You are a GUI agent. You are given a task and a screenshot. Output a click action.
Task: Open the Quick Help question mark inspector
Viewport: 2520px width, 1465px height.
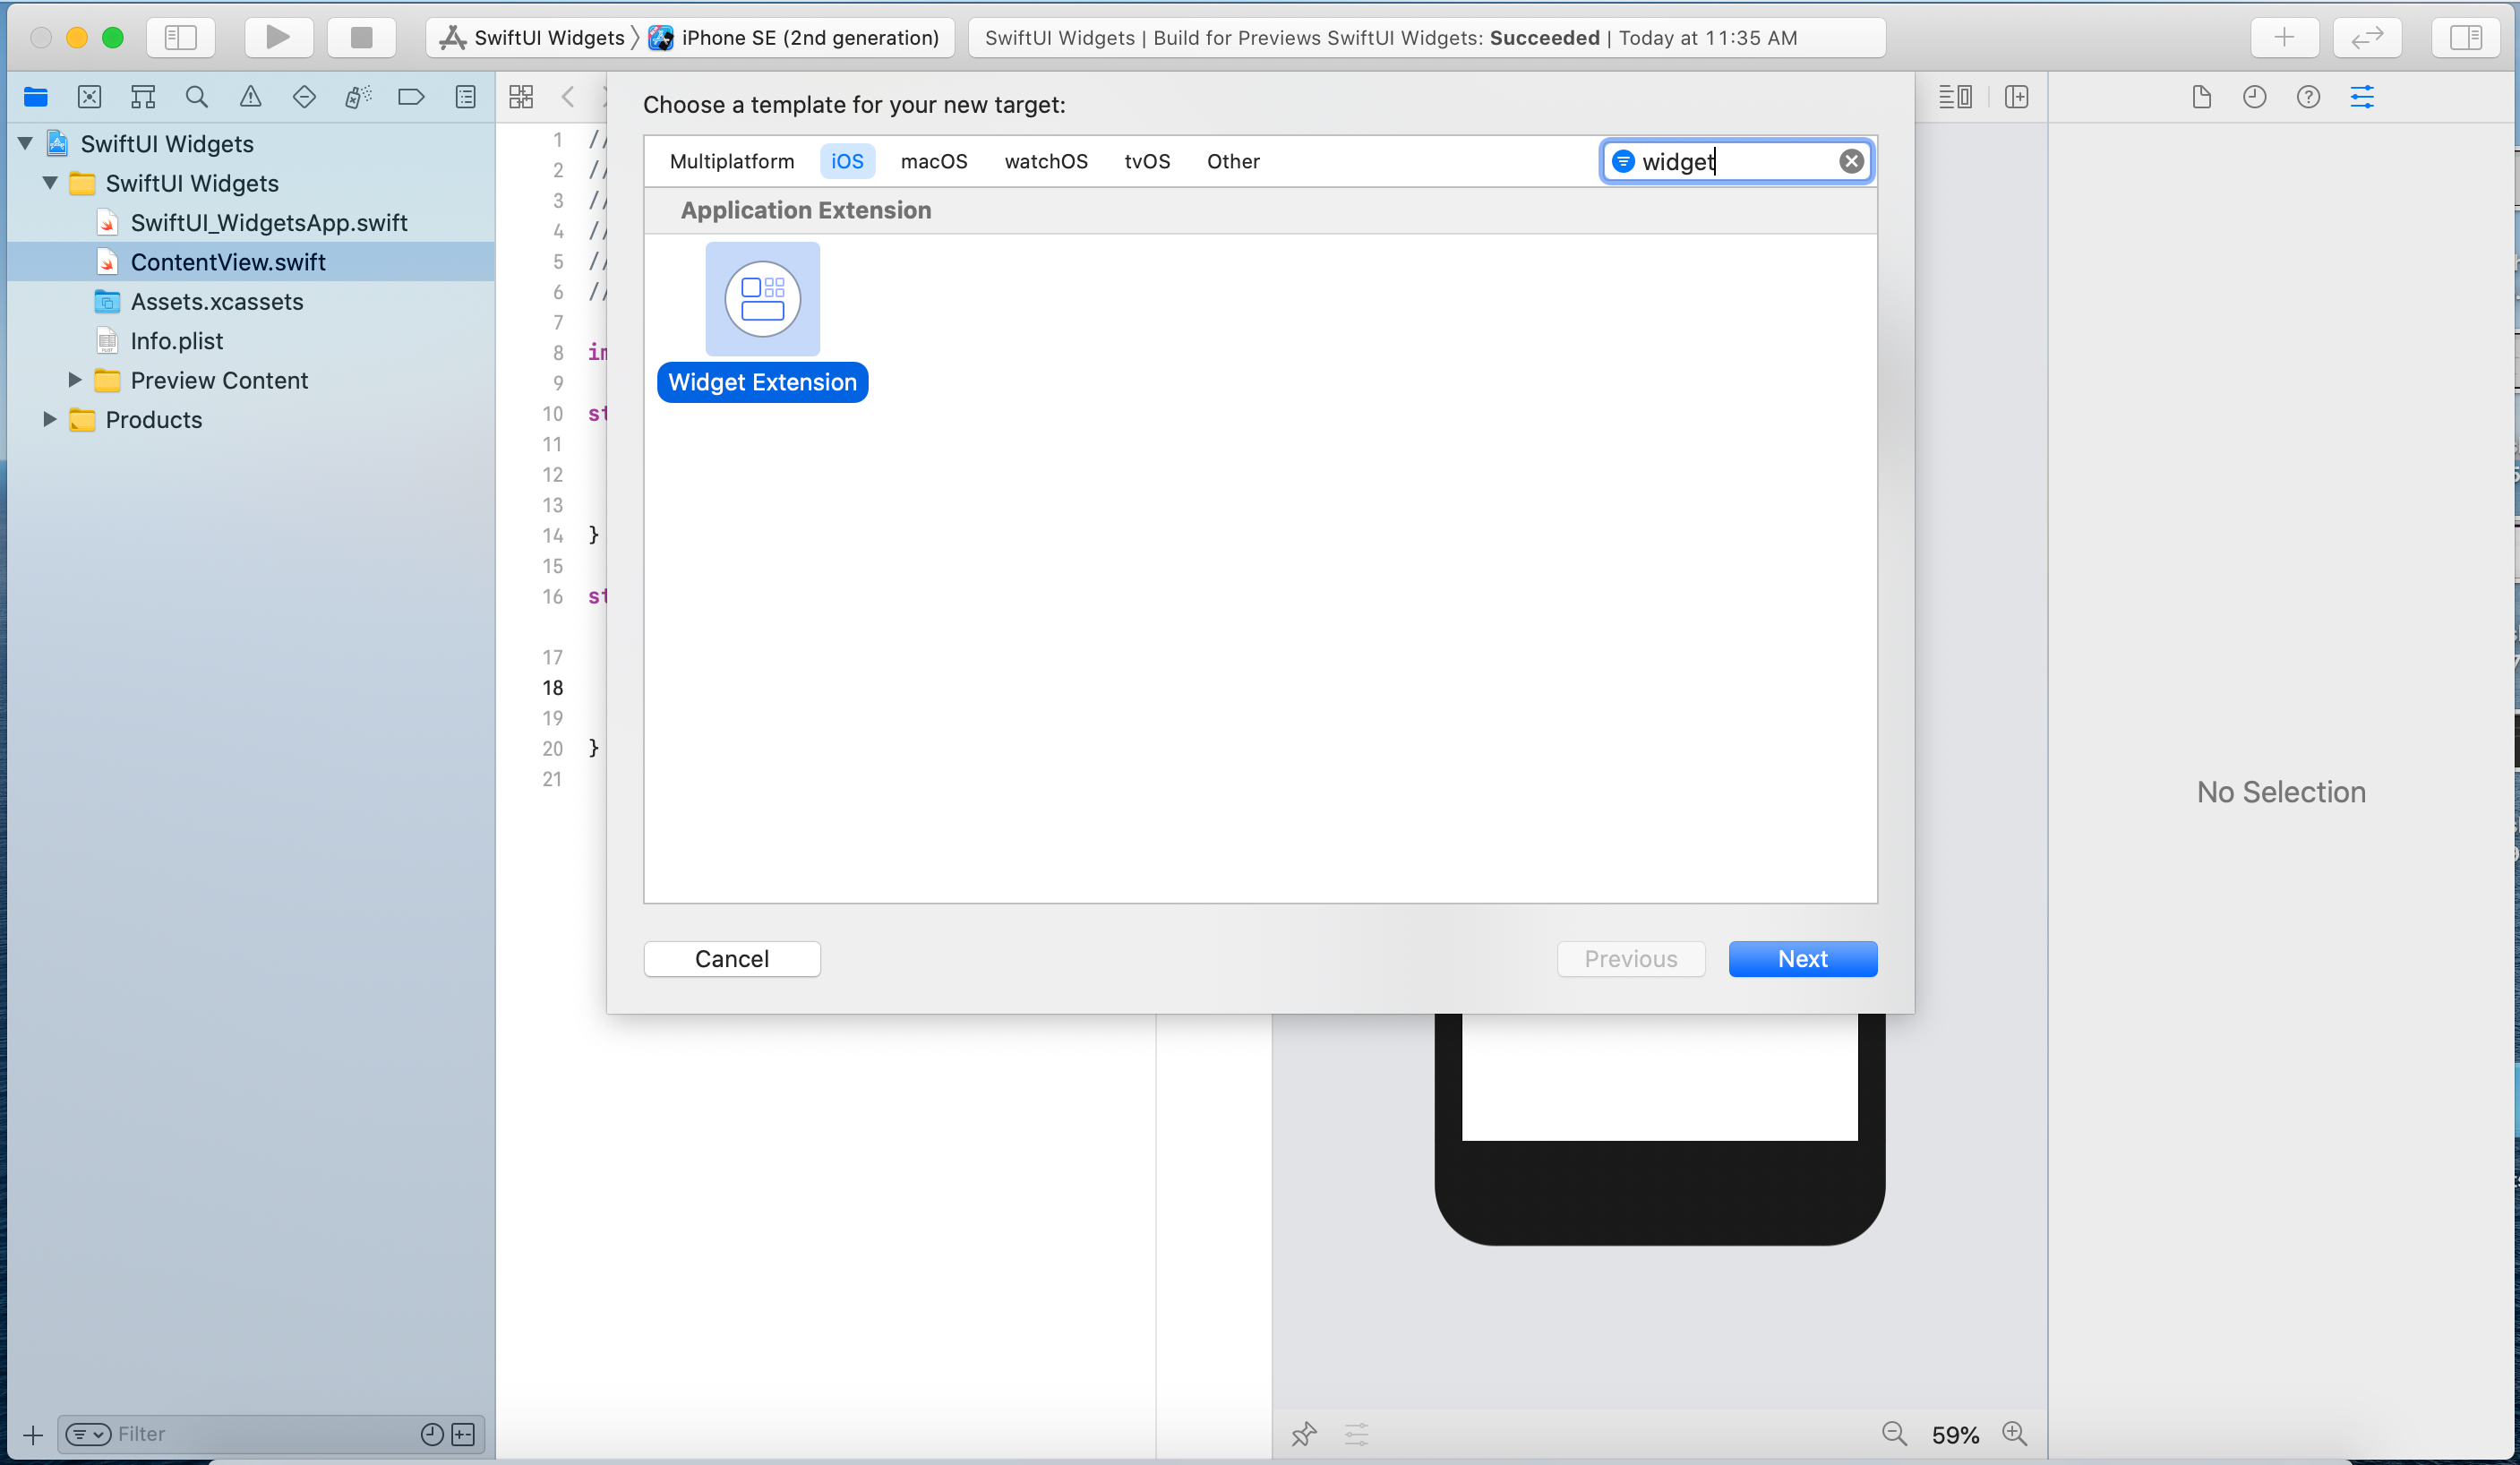coord(2309,97)
